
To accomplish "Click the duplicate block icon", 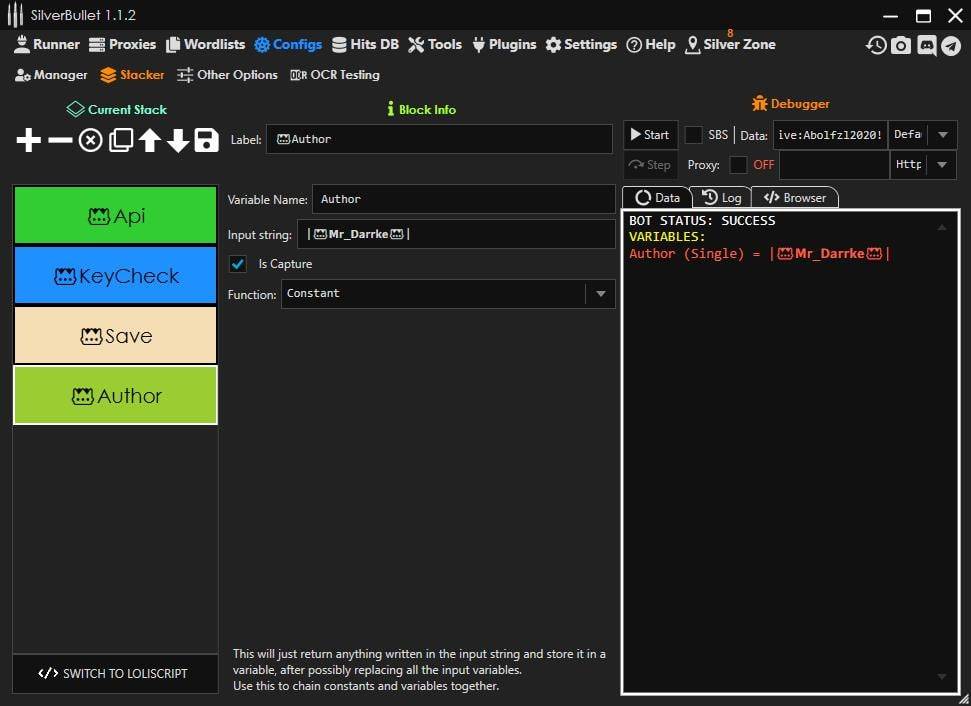I will (x=120, y=141).
